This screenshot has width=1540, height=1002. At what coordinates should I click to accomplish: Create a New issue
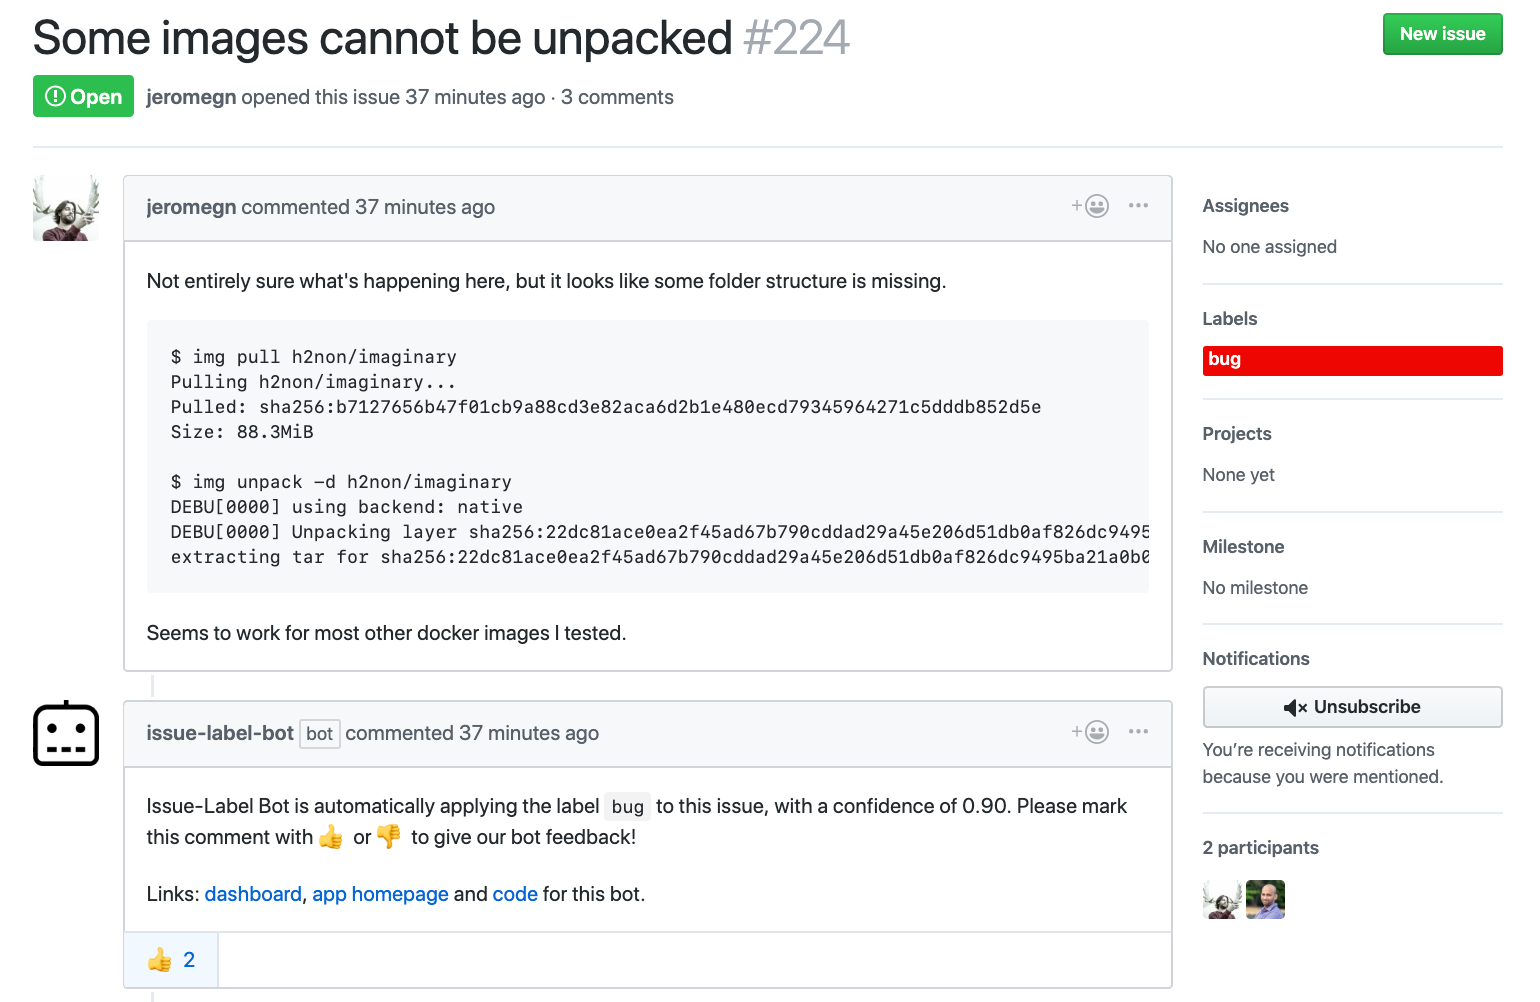(1442, 34)
